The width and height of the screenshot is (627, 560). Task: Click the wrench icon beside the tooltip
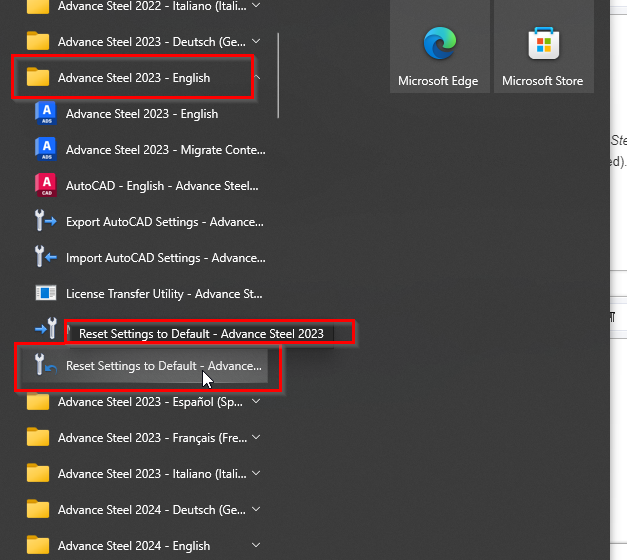pyautogui.click(x=46, y=328)
